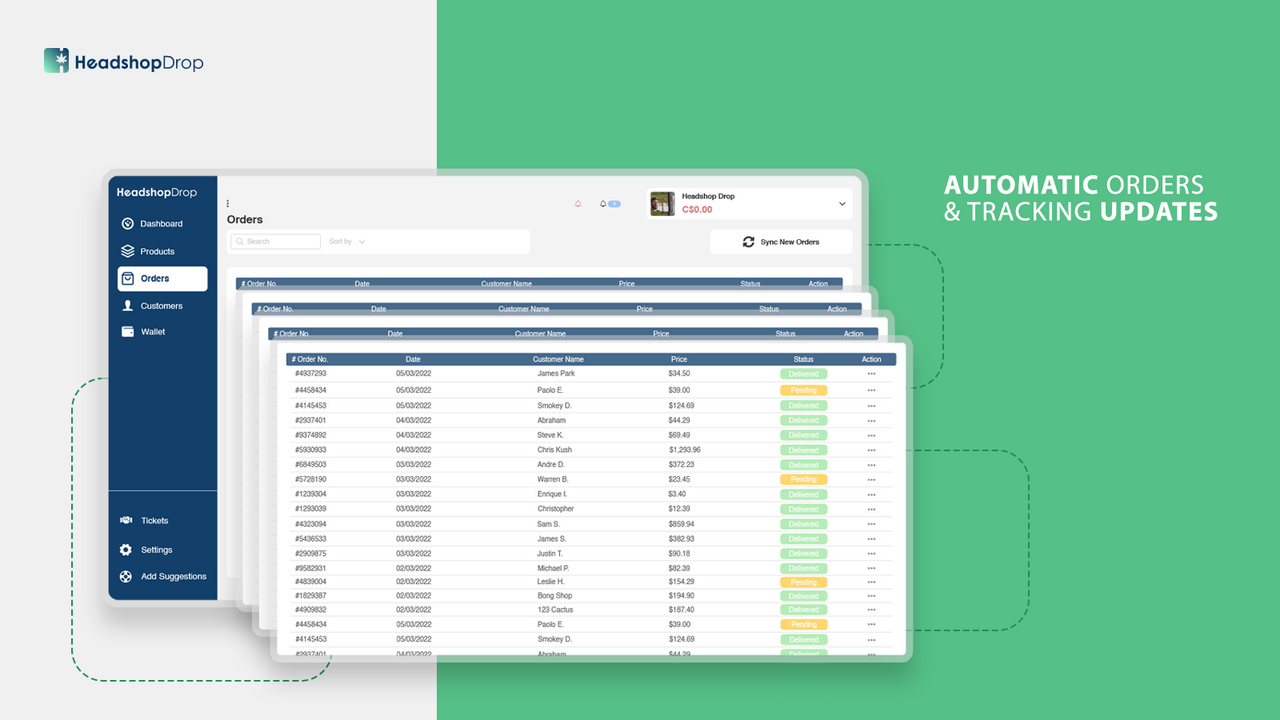The image size is (1280, 720).
Task: Click customer name Bong Shop
Action: (555, 596)
